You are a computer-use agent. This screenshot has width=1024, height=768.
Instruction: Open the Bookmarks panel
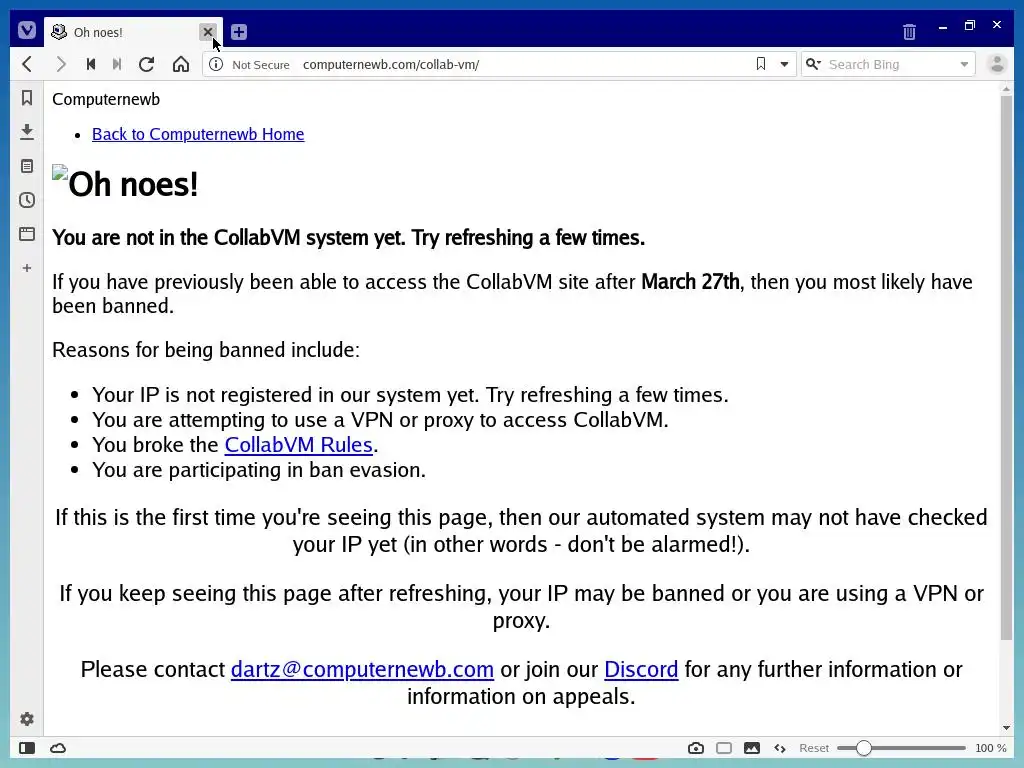(x=27, y=98)
